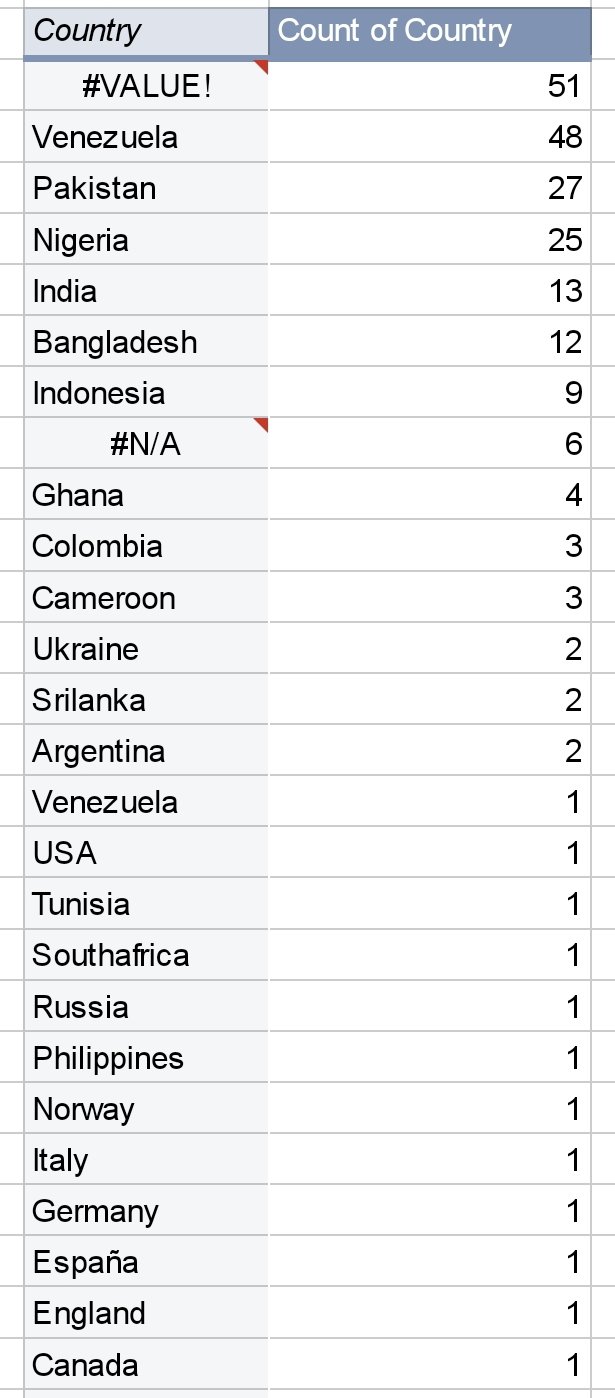Click the #N/A error cell

pyautogui.click(x=146, y=444)
